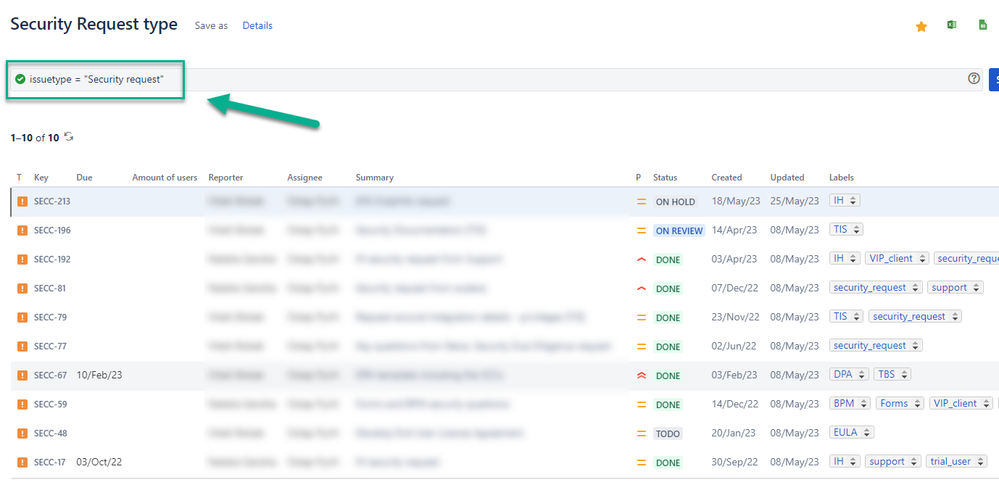Image resolution: width=999 pixels, height=490 pixels.
Task: Refresh the search results icon
Action: pyautogui.click(x=69, y=137)
